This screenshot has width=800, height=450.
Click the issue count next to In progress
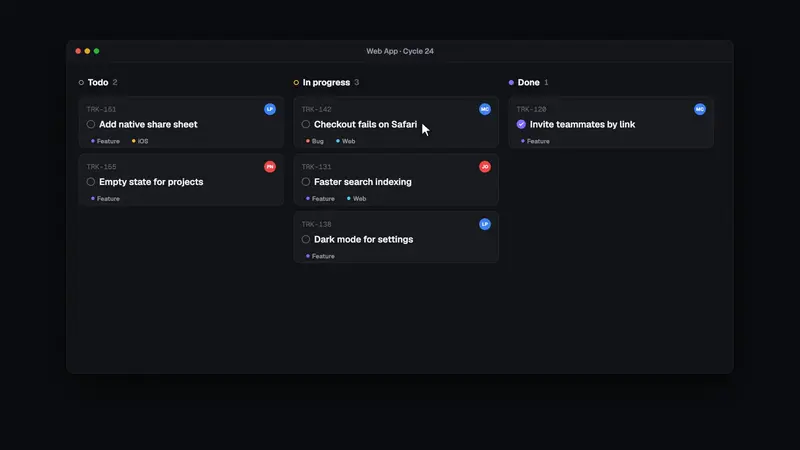(x=357, y=83)
